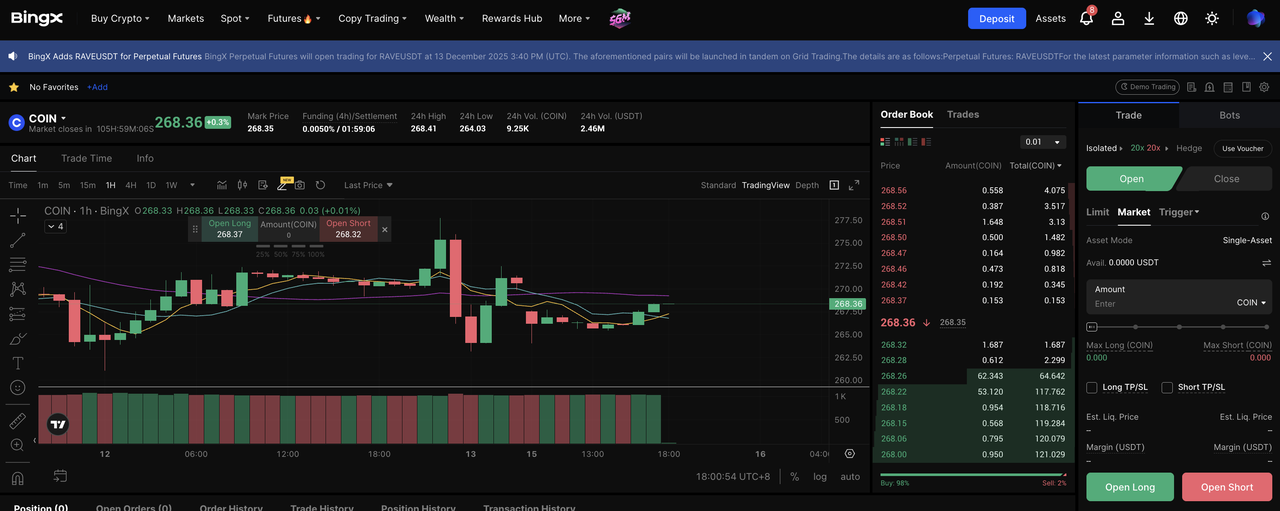Select the trend line drawing tool
The image size is (1280, 511).
tap(17, 240)
